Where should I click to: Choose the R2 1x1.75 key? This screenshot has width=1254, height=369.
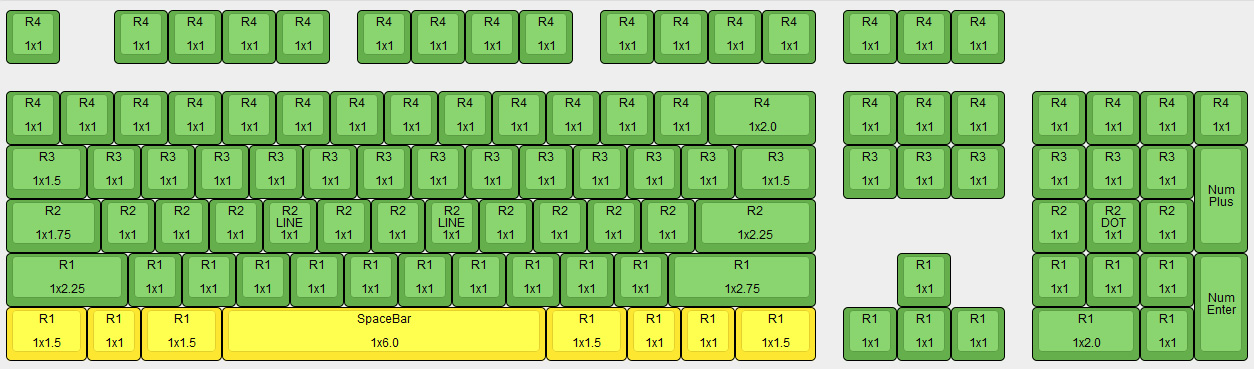(x=54, y=225)
